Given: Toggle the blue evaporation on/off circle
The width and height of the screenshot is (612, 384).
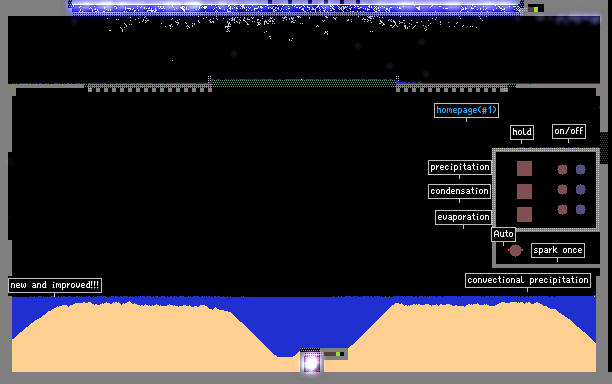Looking at the screenshot, I should 581,210.
